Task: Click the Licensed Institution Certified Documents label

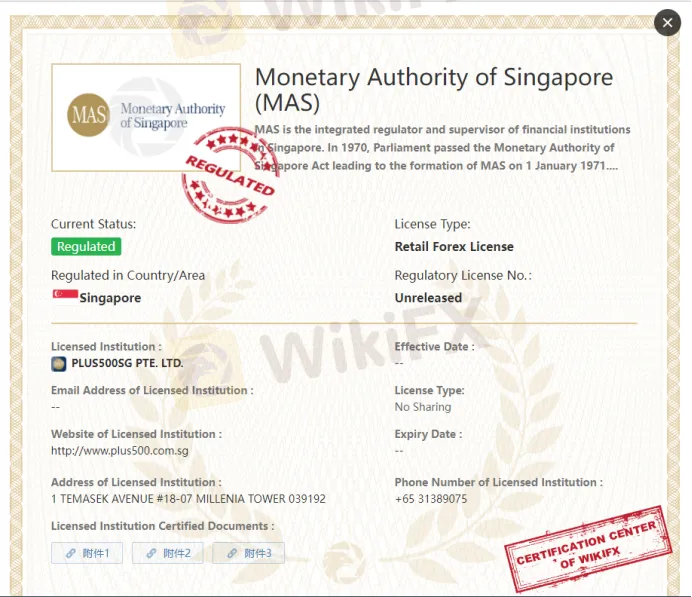Action: [x=162, y=526]
